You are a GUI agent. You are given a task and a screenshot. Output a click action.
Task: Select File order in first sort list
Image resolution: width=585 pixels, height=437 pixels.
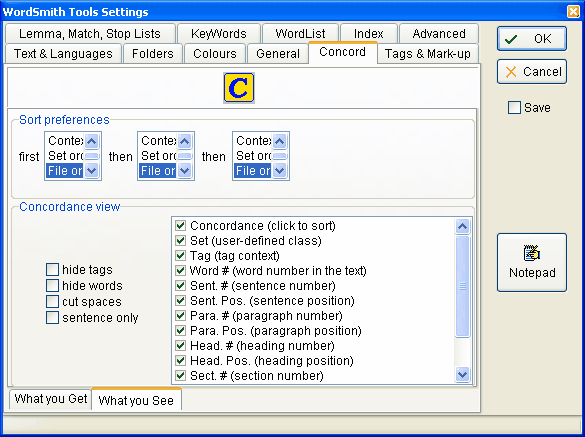65,171
